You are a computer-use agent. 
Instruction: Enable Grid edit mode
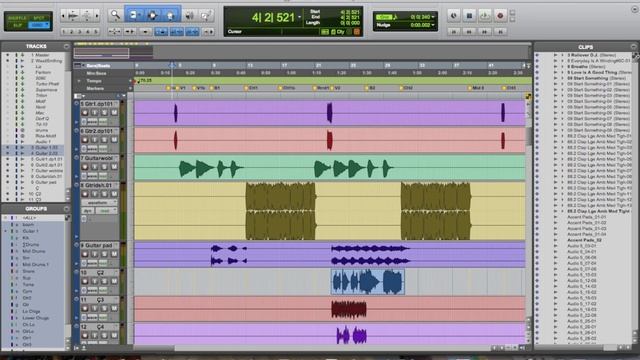click(38, 25)
